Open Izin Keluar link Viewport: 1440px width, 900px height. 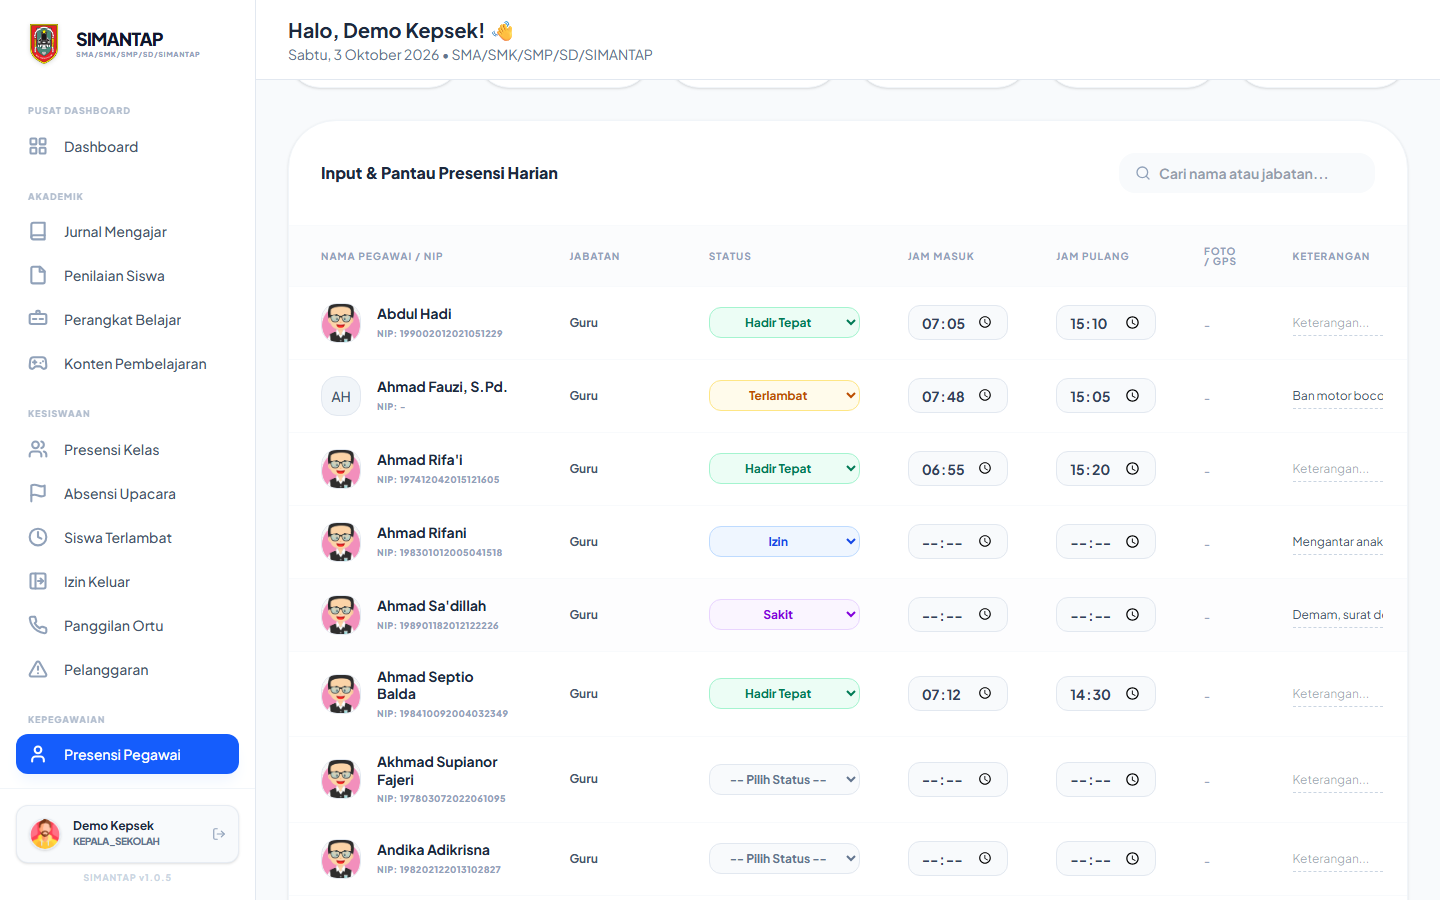click(127, 582)
